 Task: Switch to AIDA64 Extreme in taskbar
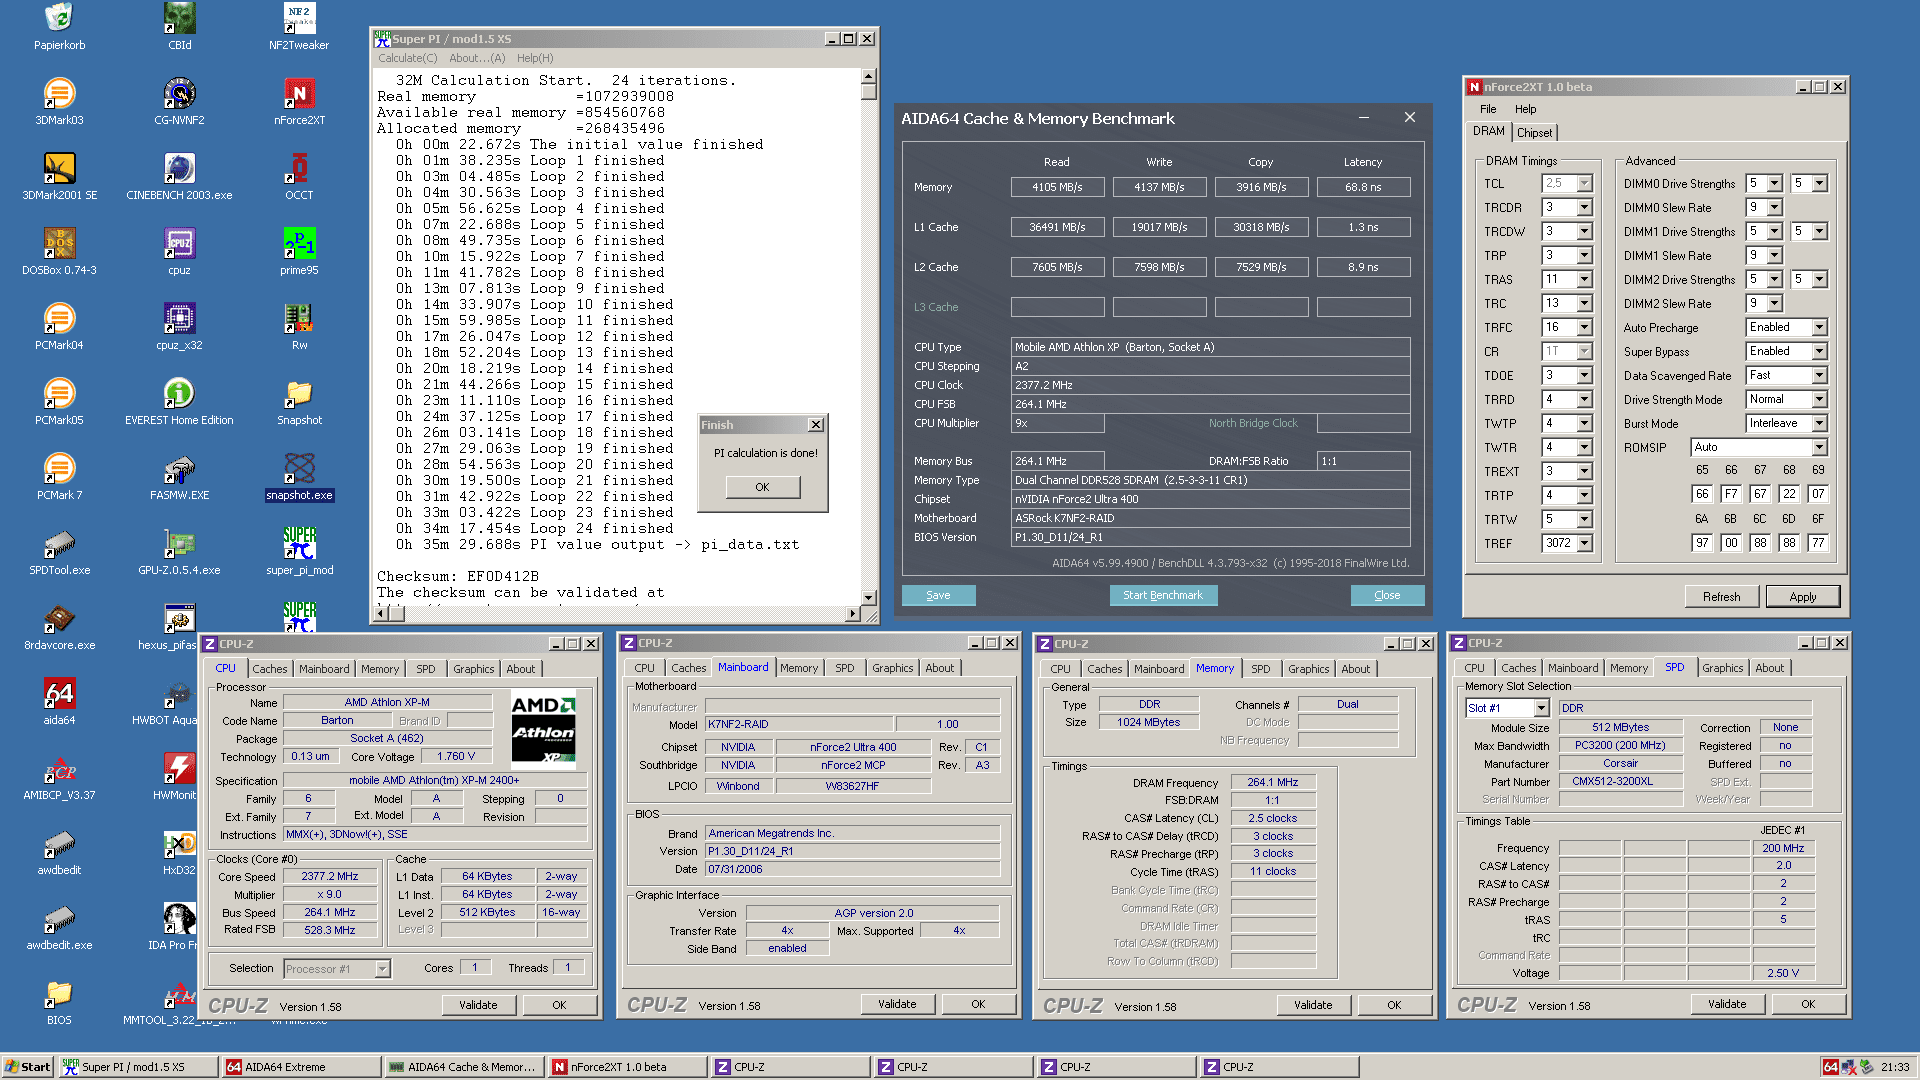[x=301, y=1067]
